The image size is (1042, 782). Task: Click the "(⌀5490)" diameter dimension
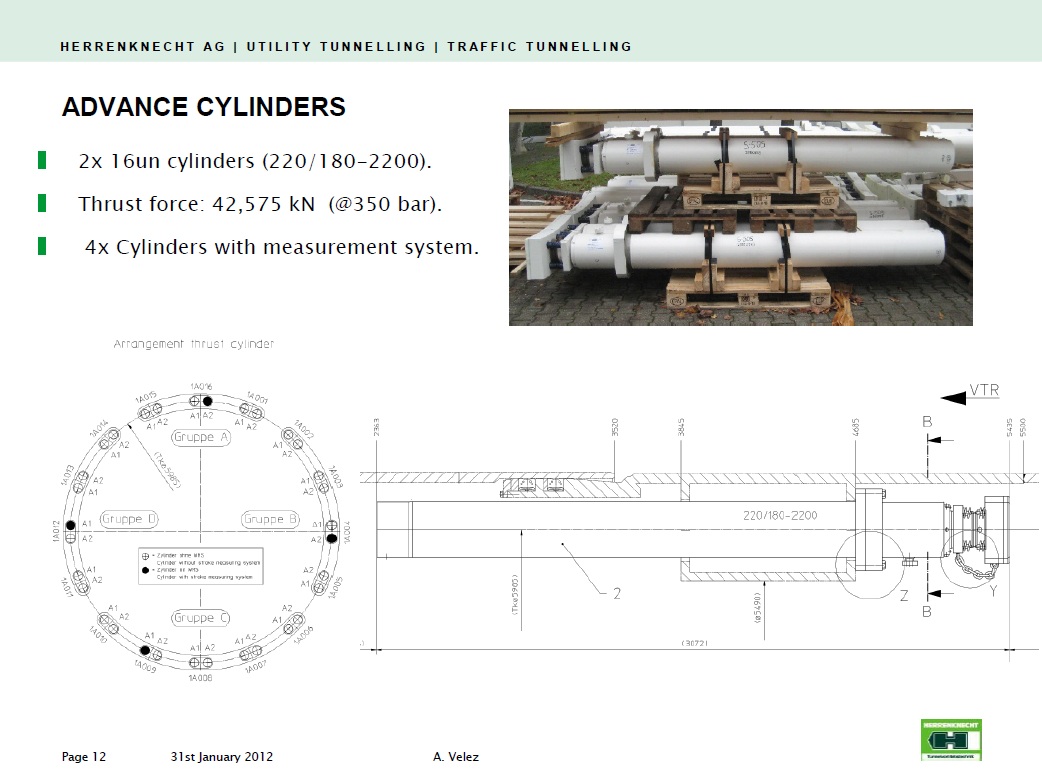[x=758, y=609]
